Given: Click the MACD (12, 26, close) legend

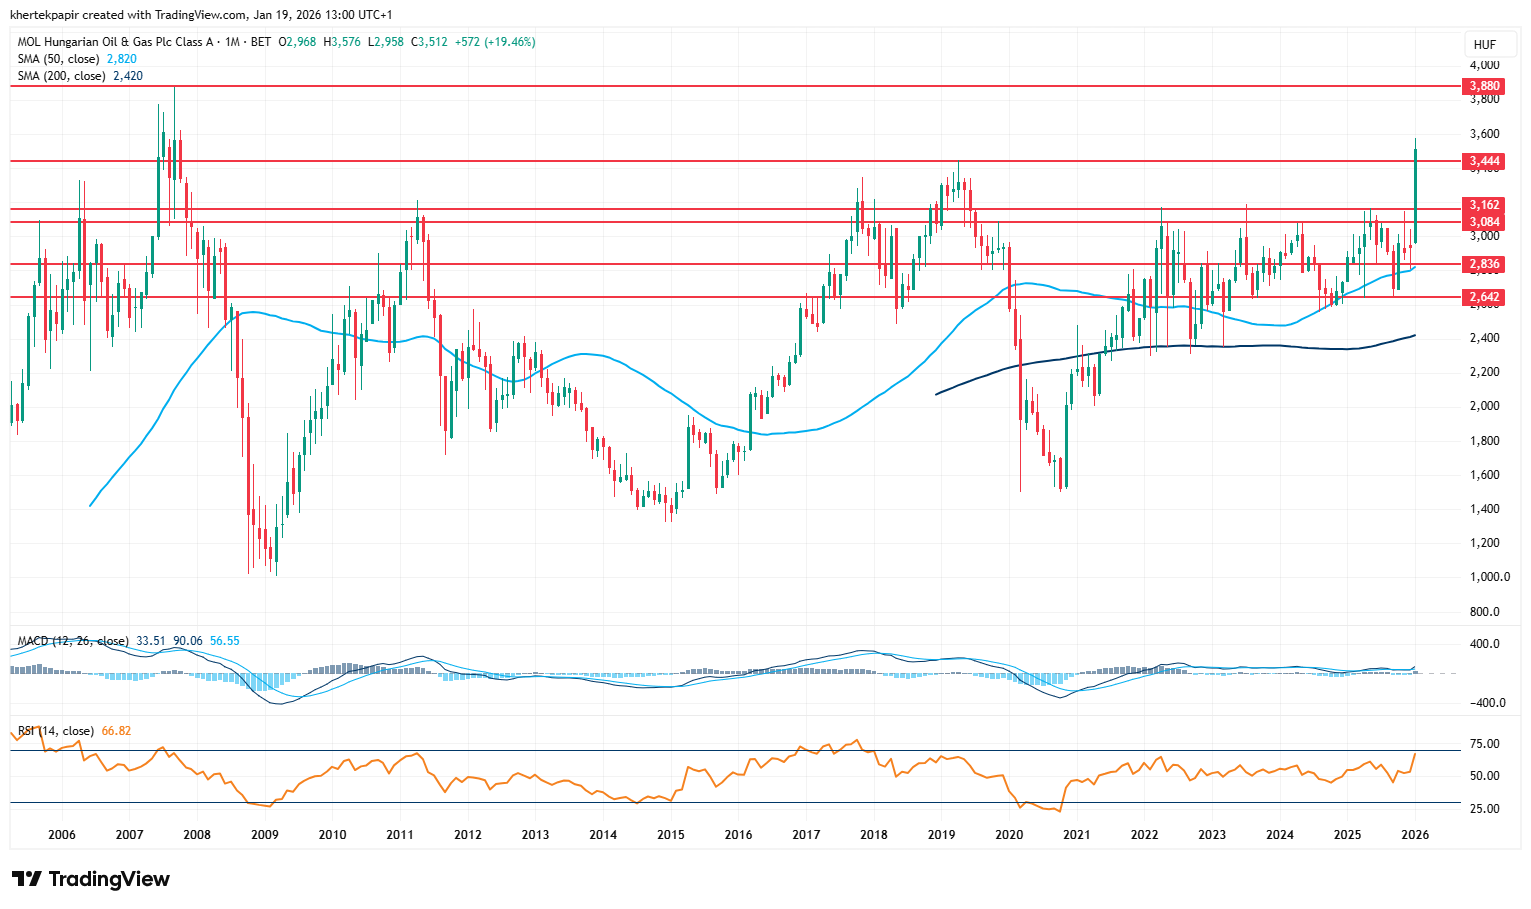Looking at the screenshot, I should pos(73,641).
